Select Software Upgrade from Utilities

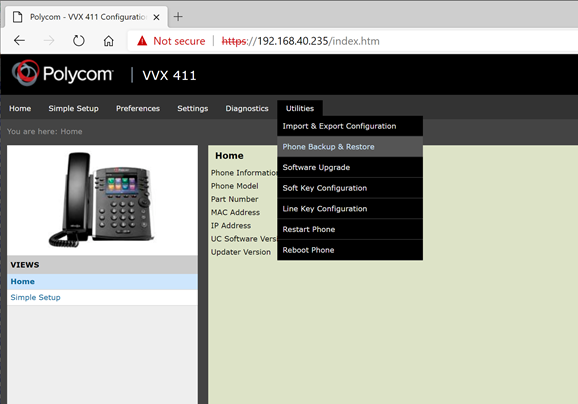coord(350,167)
